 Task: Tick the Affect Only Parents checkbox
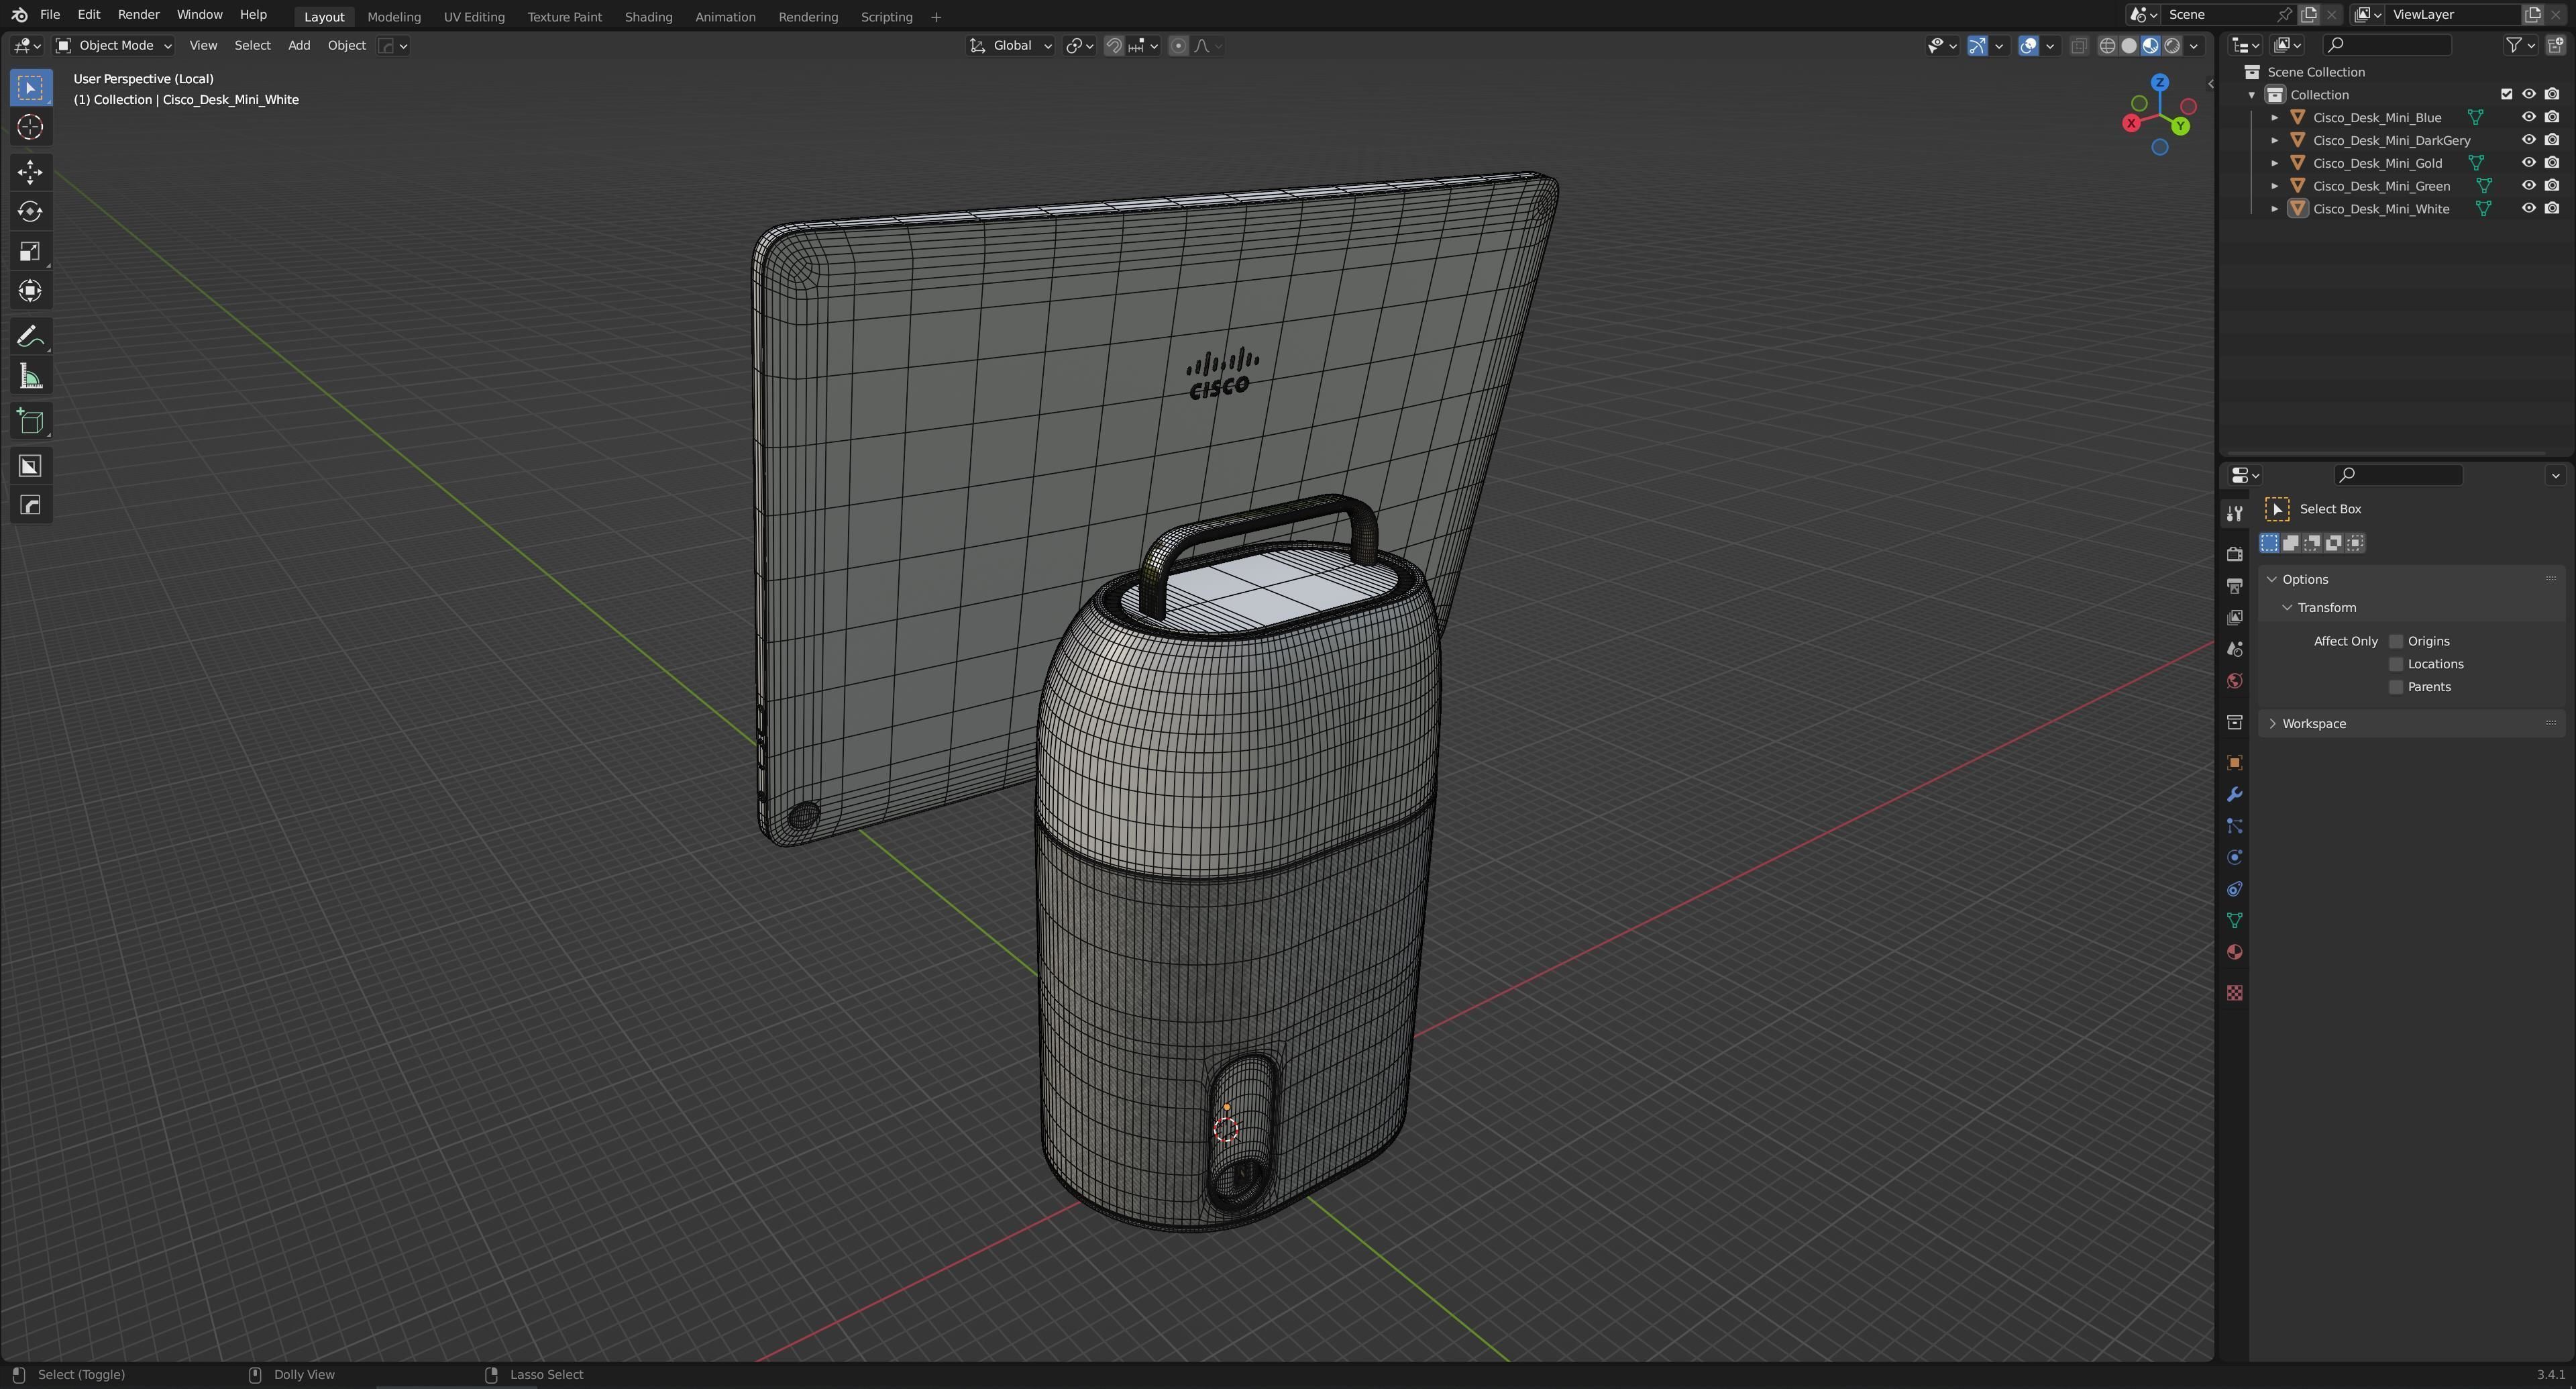2396,687
